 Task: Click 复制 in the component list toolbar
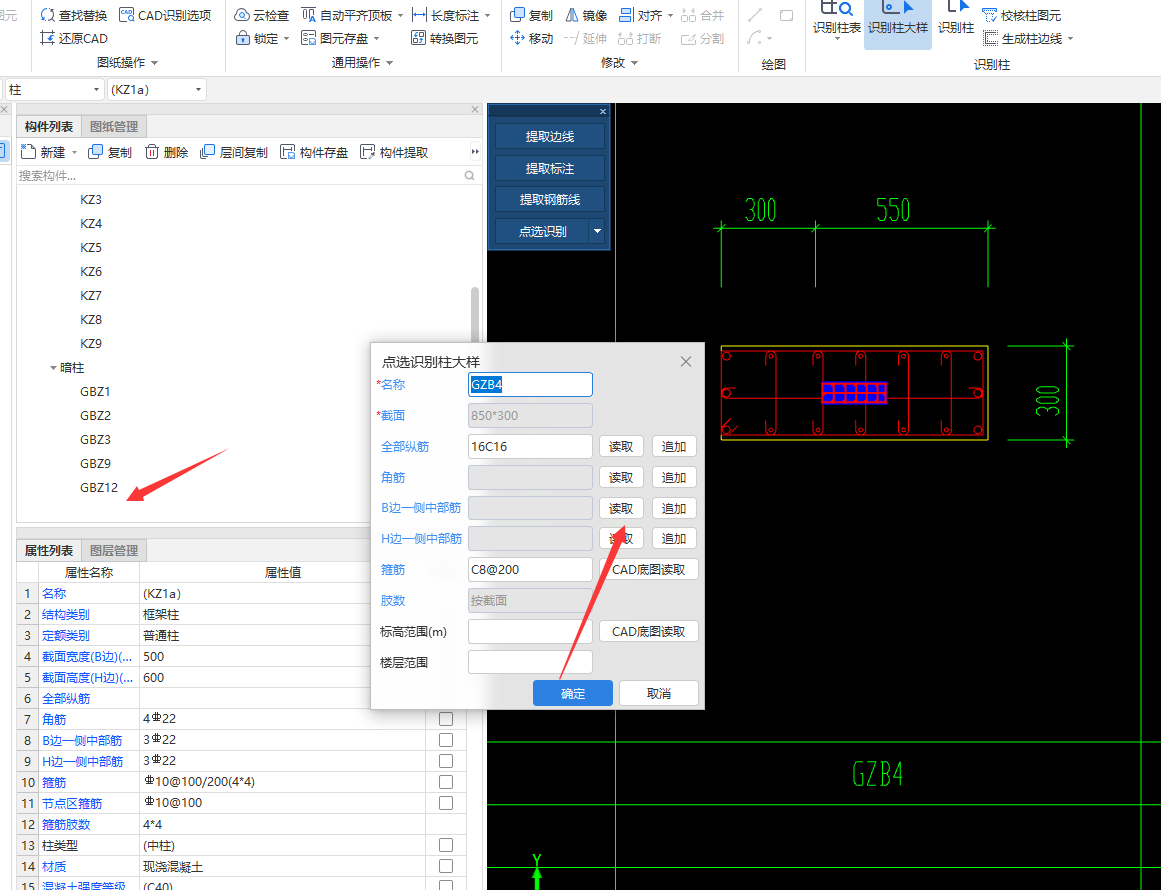click(110, 152)
